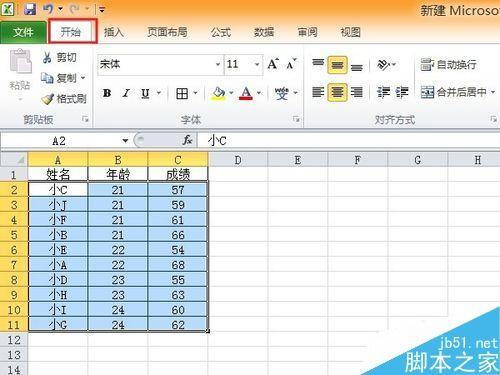
Task: Expand the font size dropdown arrow
Action: (x=257, y=64)
